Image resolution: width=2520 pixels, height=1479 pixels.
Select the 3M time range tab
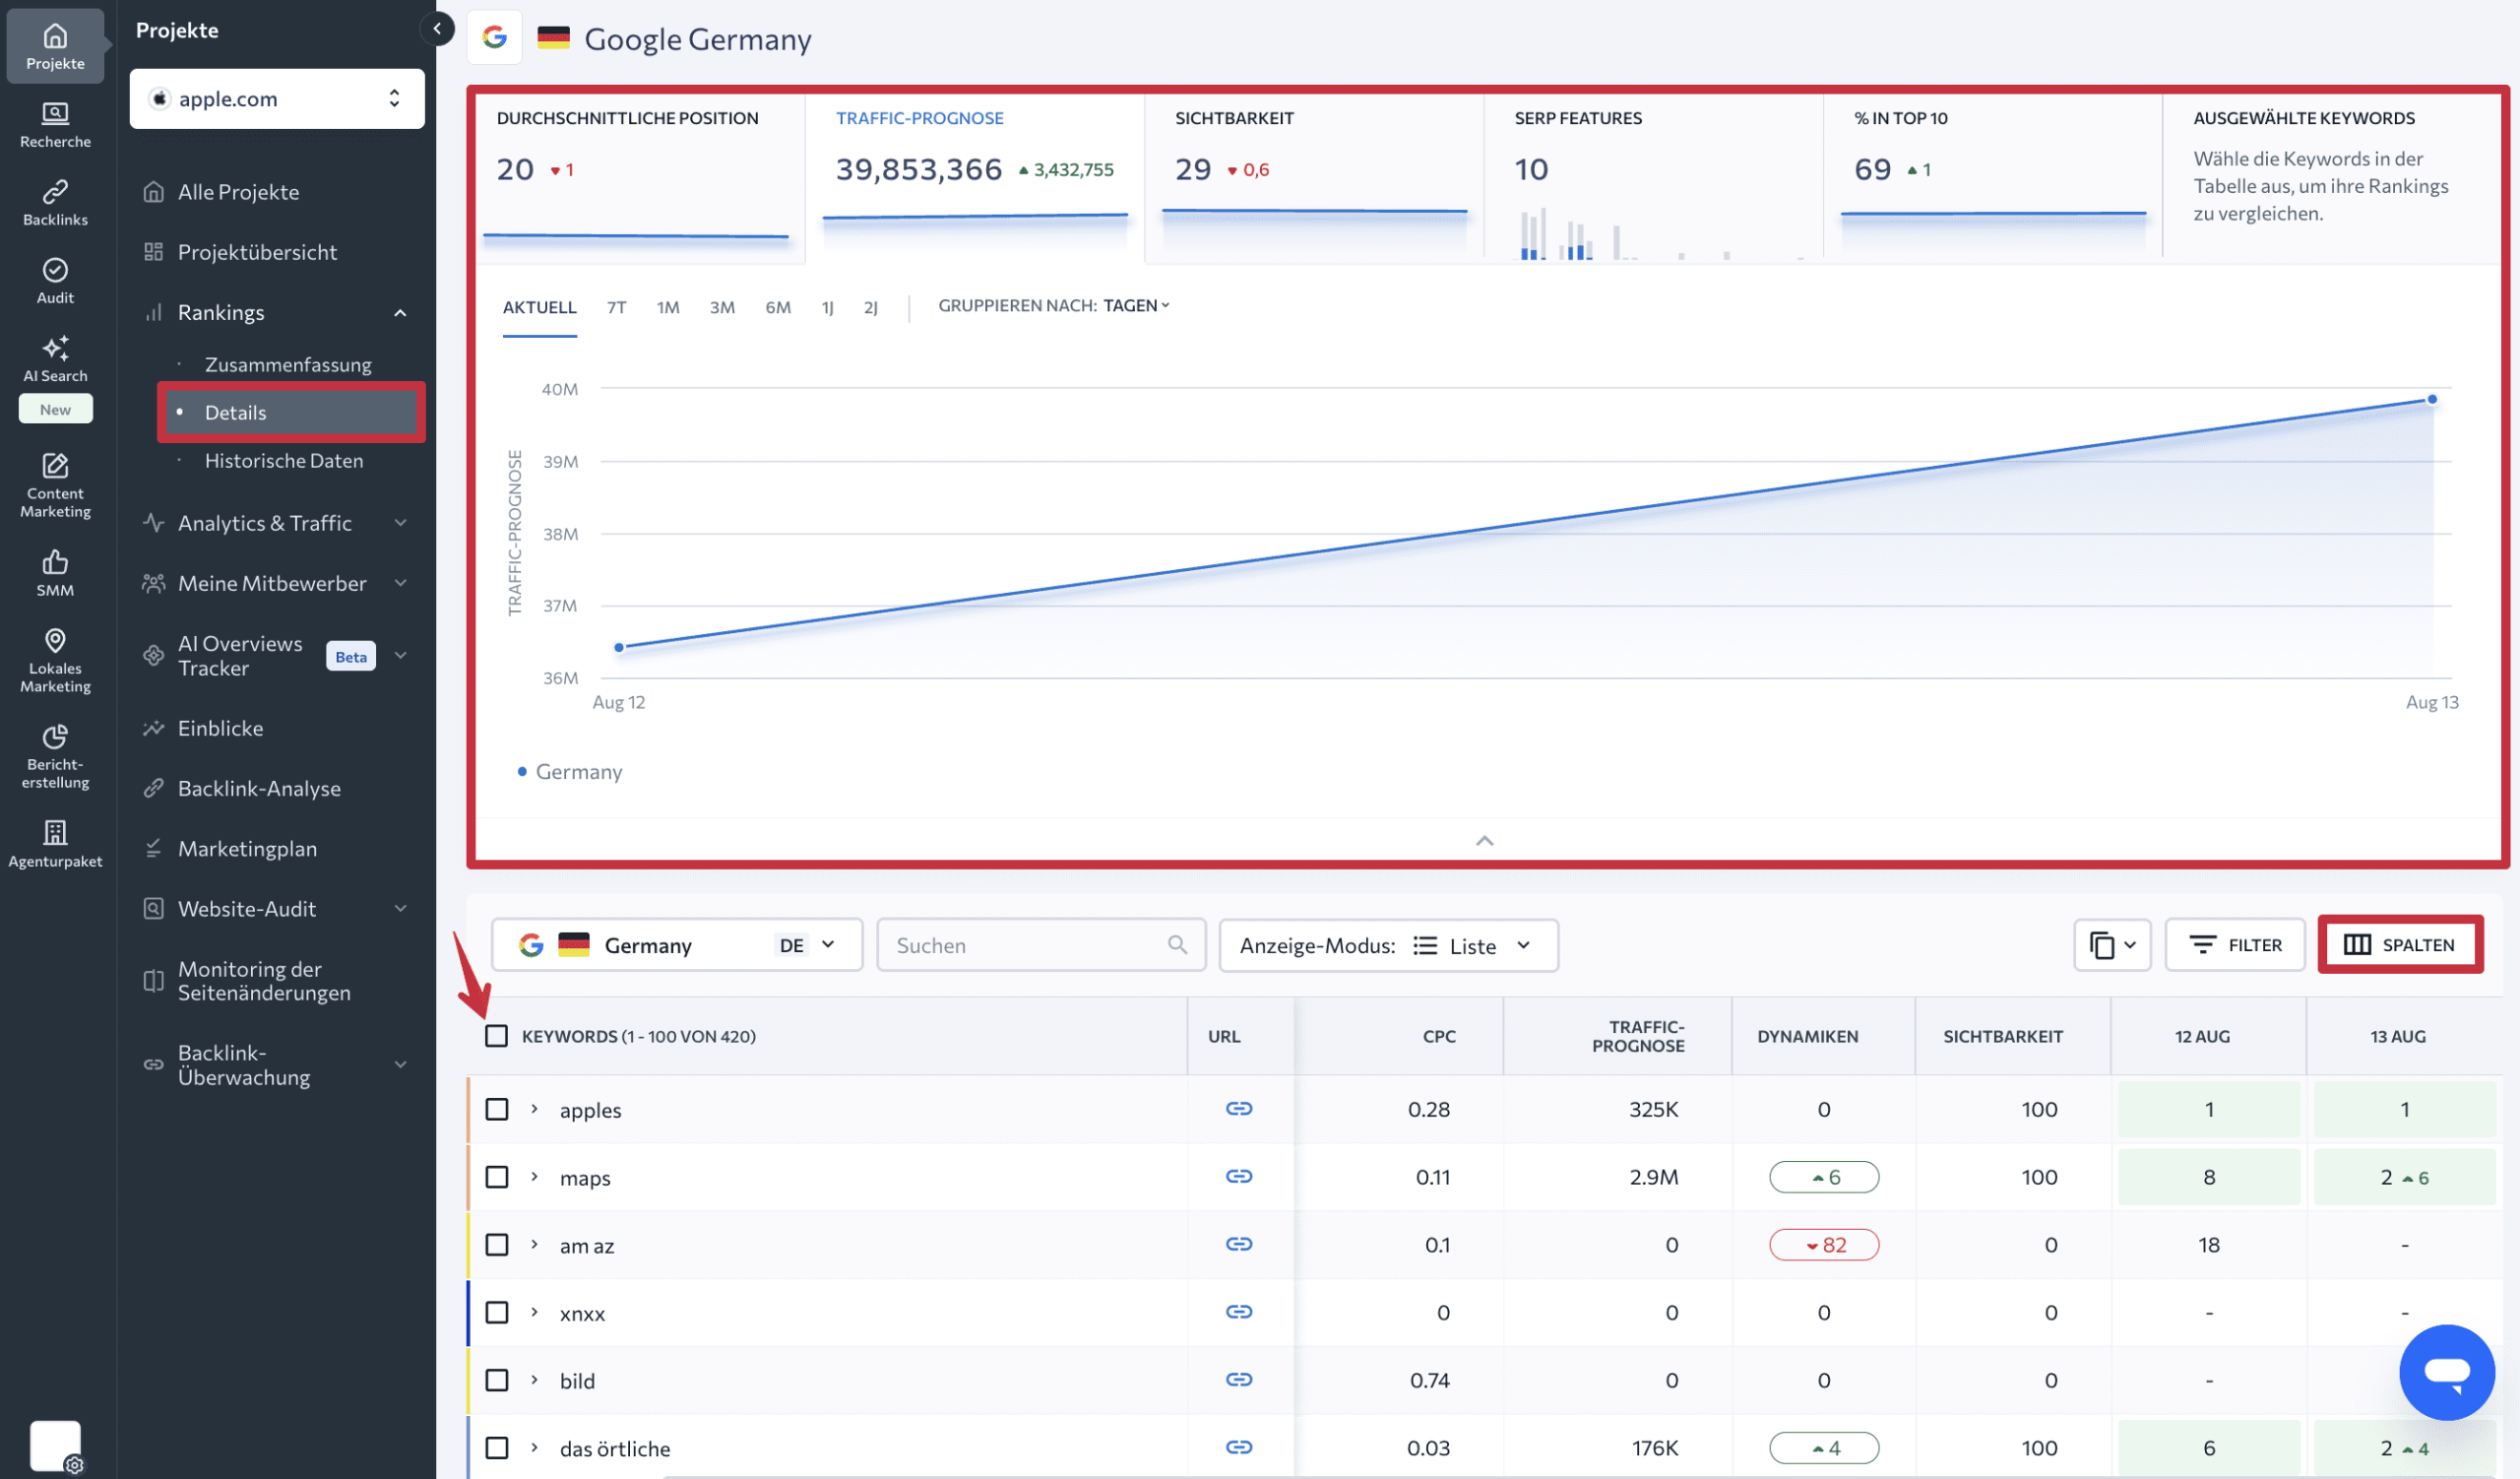point(722,307)
